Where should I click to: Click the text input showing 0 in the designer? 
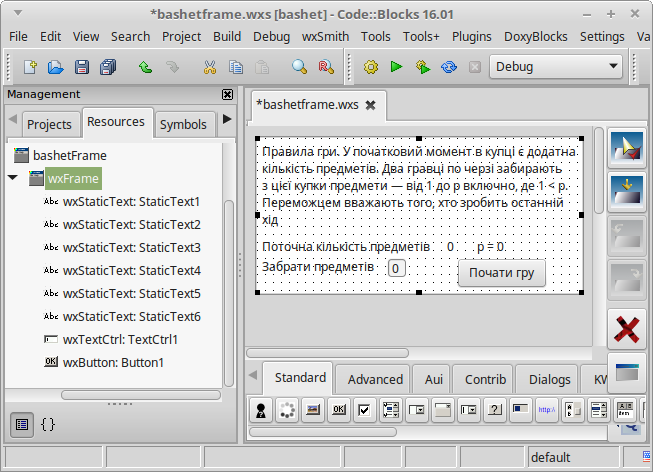(396, 268)
